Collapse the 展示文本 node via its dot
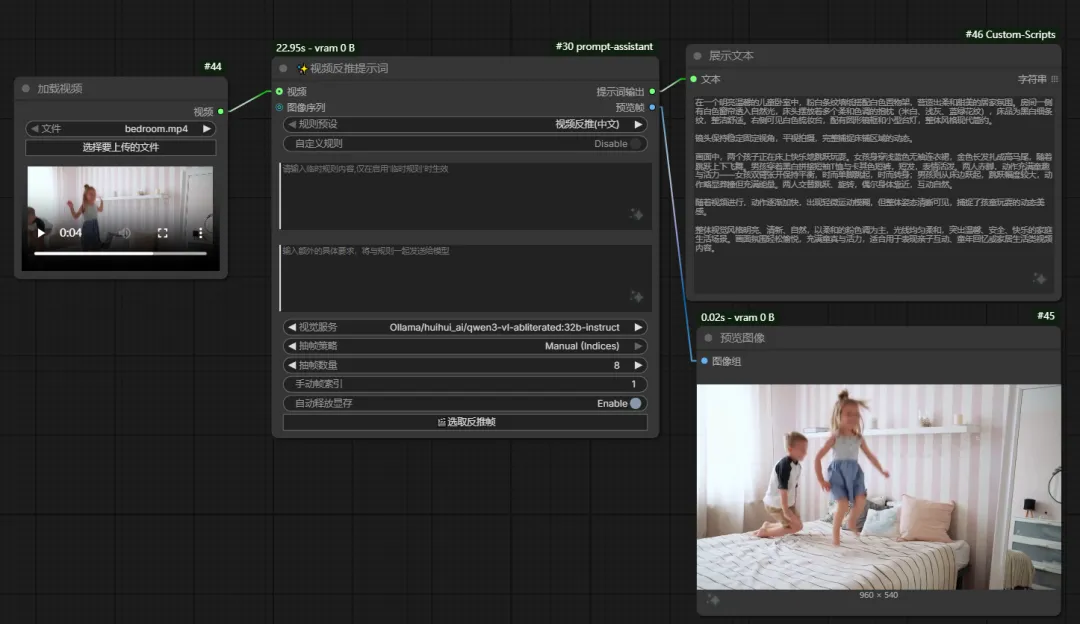Viewport: 1080px width, 624px height. tap(697, 56)
